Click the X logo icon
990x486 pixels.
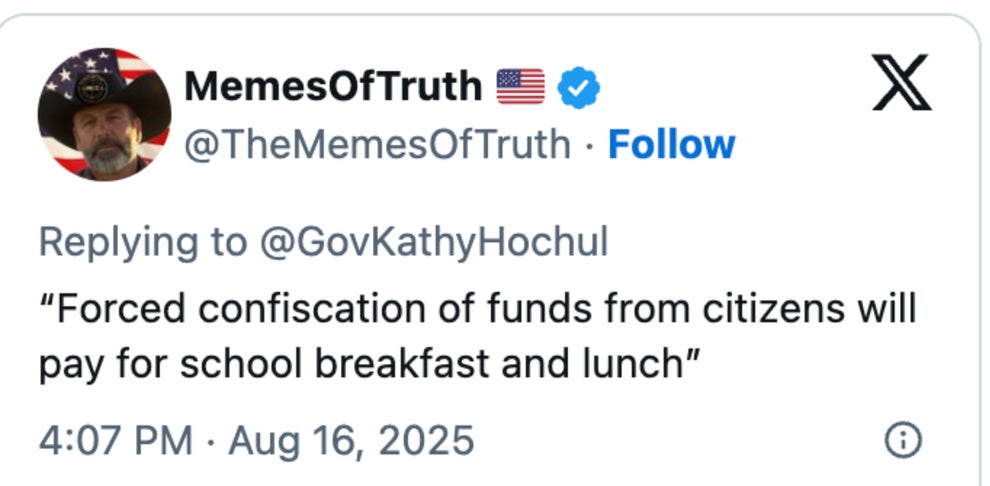click(x=901, y=83)
